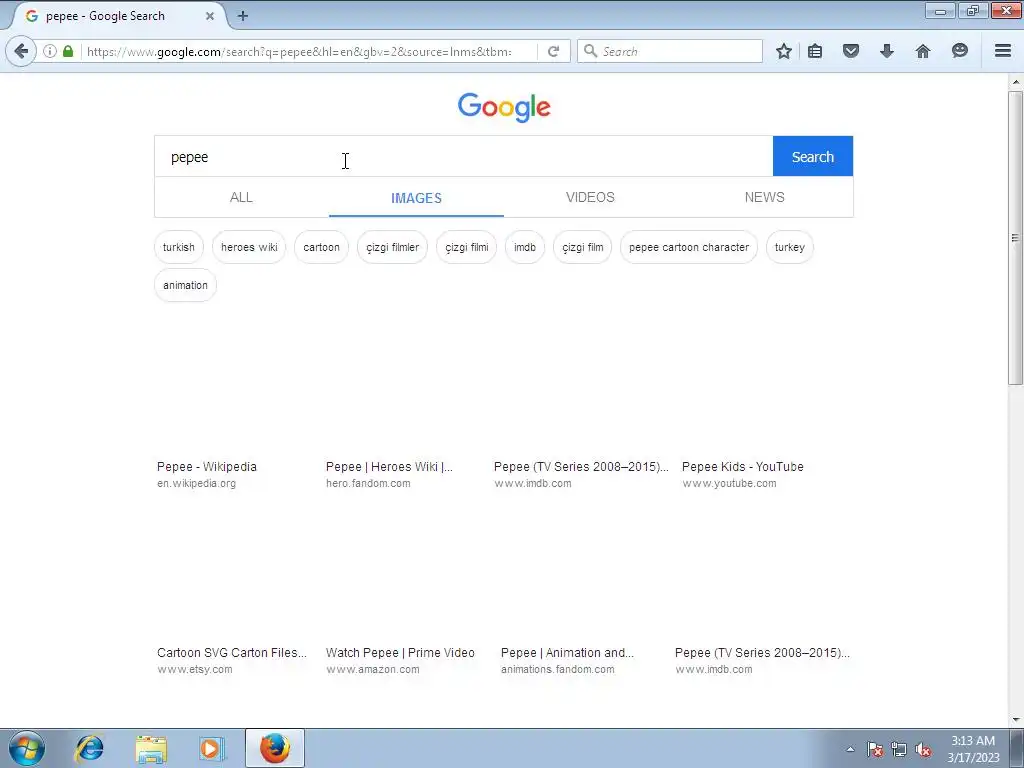Go to Firefox home page icon
This screenshot has height=768, width=1024.
(x=923, y=51)
